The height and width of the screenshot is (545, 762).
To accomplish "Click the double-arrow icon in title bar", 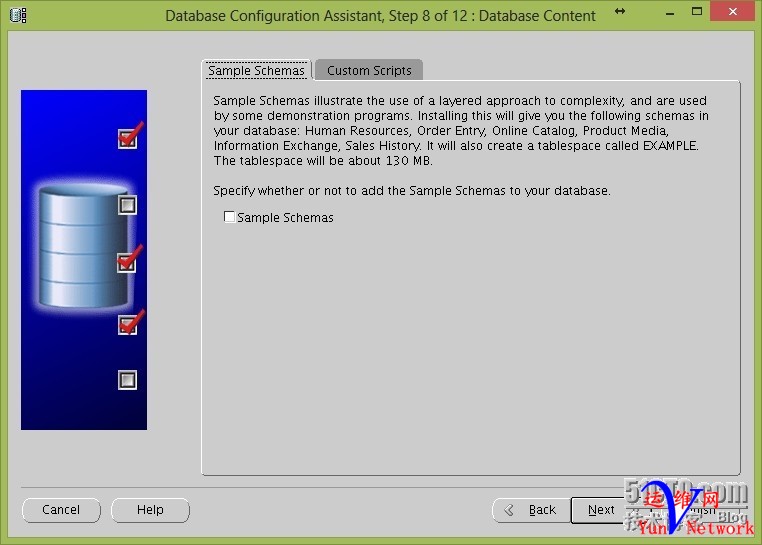I will click(x=620, y=11).
